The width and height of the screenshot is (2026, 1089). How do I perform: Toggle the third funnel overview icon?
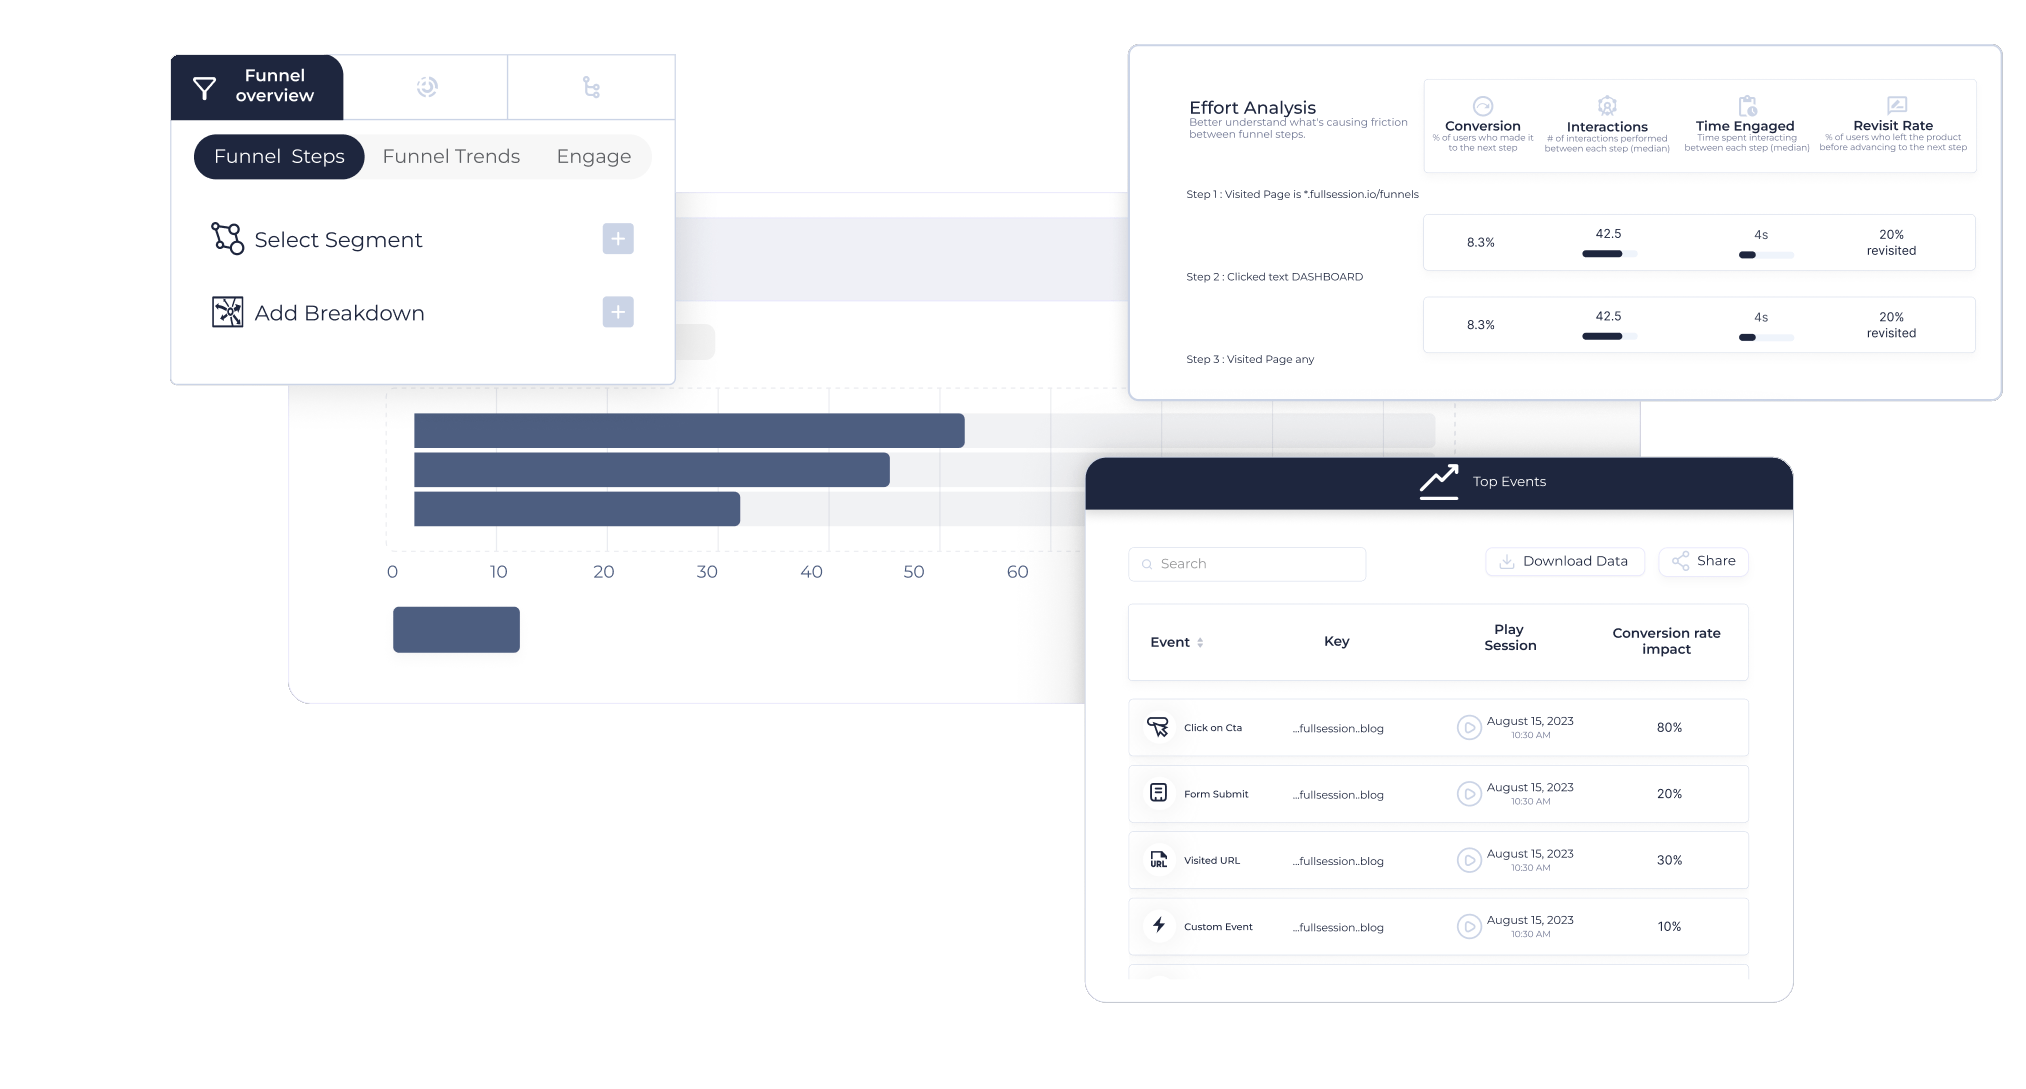pos(593,89)
